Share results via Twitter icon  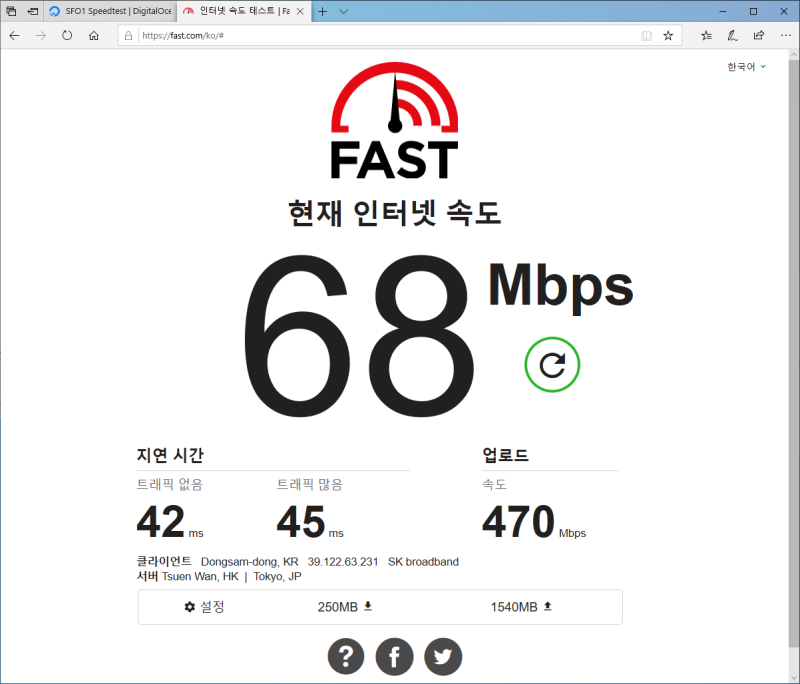coord(443,656)
